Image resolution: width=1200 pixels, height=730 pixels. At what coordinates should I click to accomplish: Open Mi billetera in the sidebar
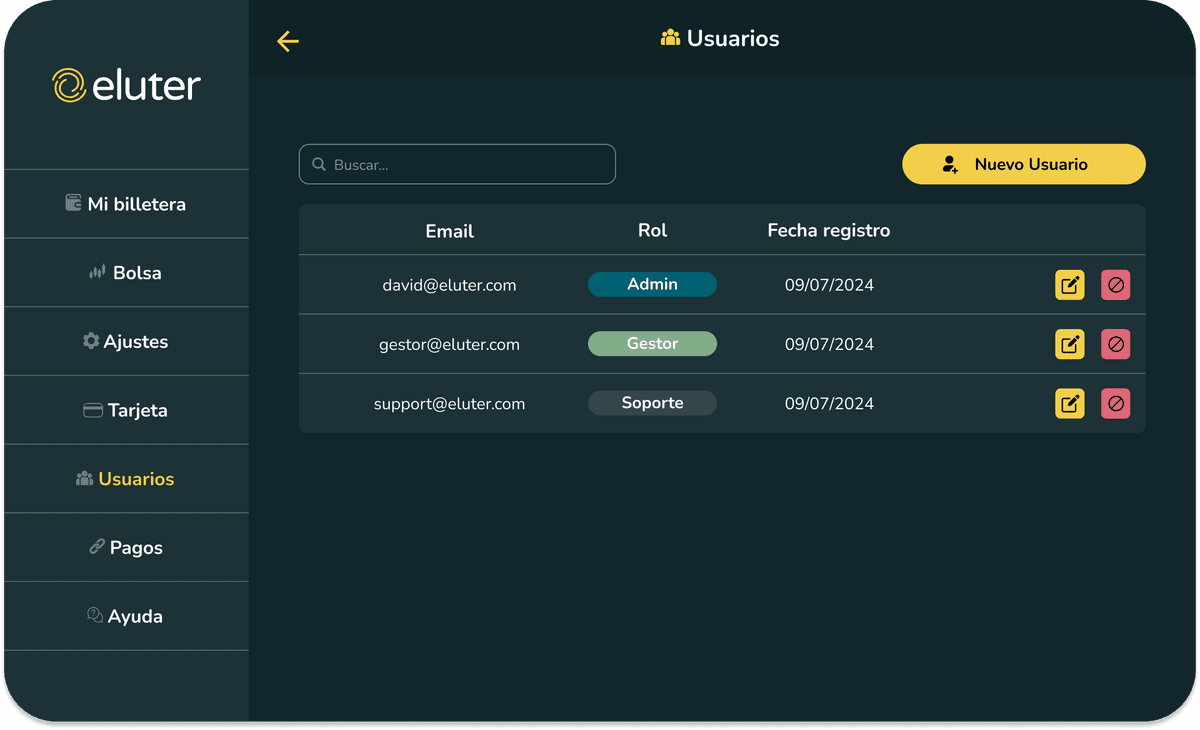coord(126,204)
